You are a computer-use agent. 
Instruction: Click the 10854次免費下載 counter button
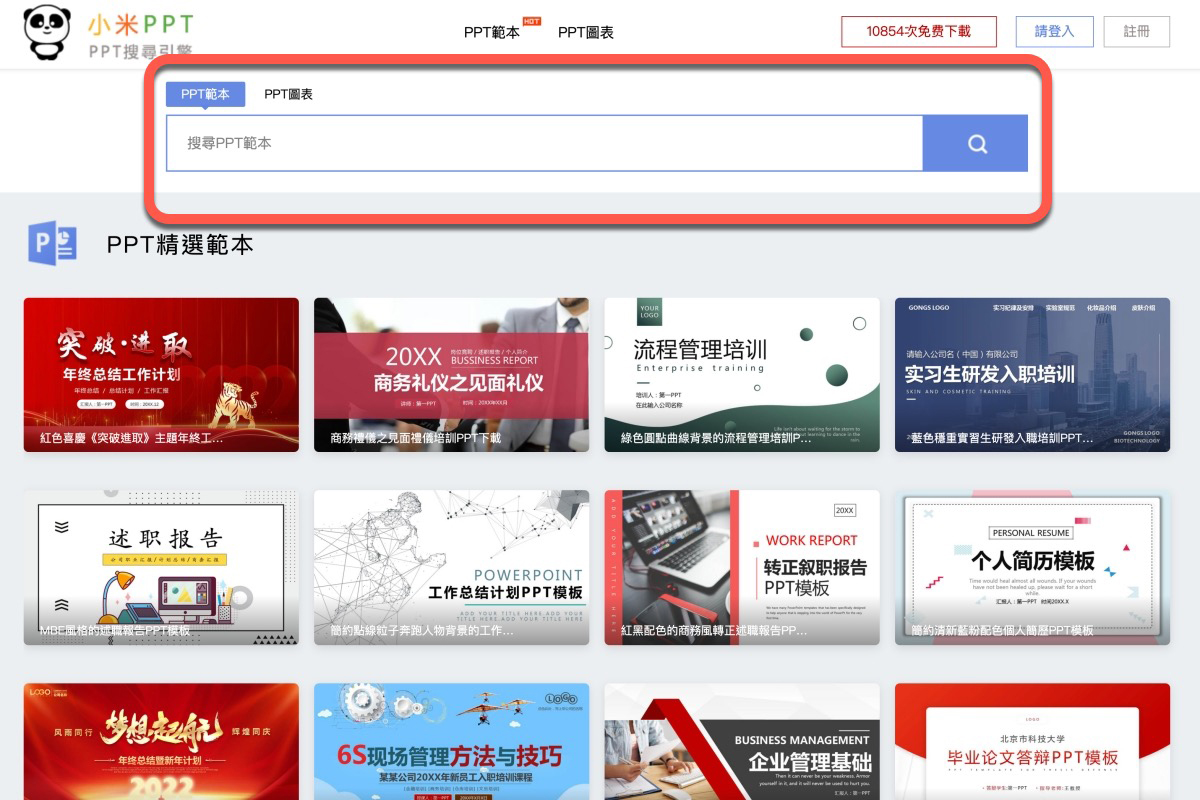918,31
